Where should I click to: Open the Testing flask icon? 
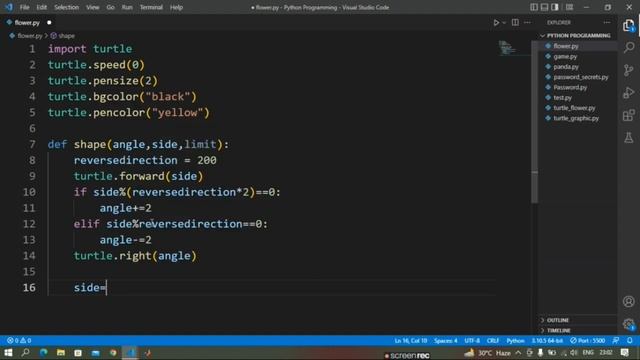(x=629, y=138)
